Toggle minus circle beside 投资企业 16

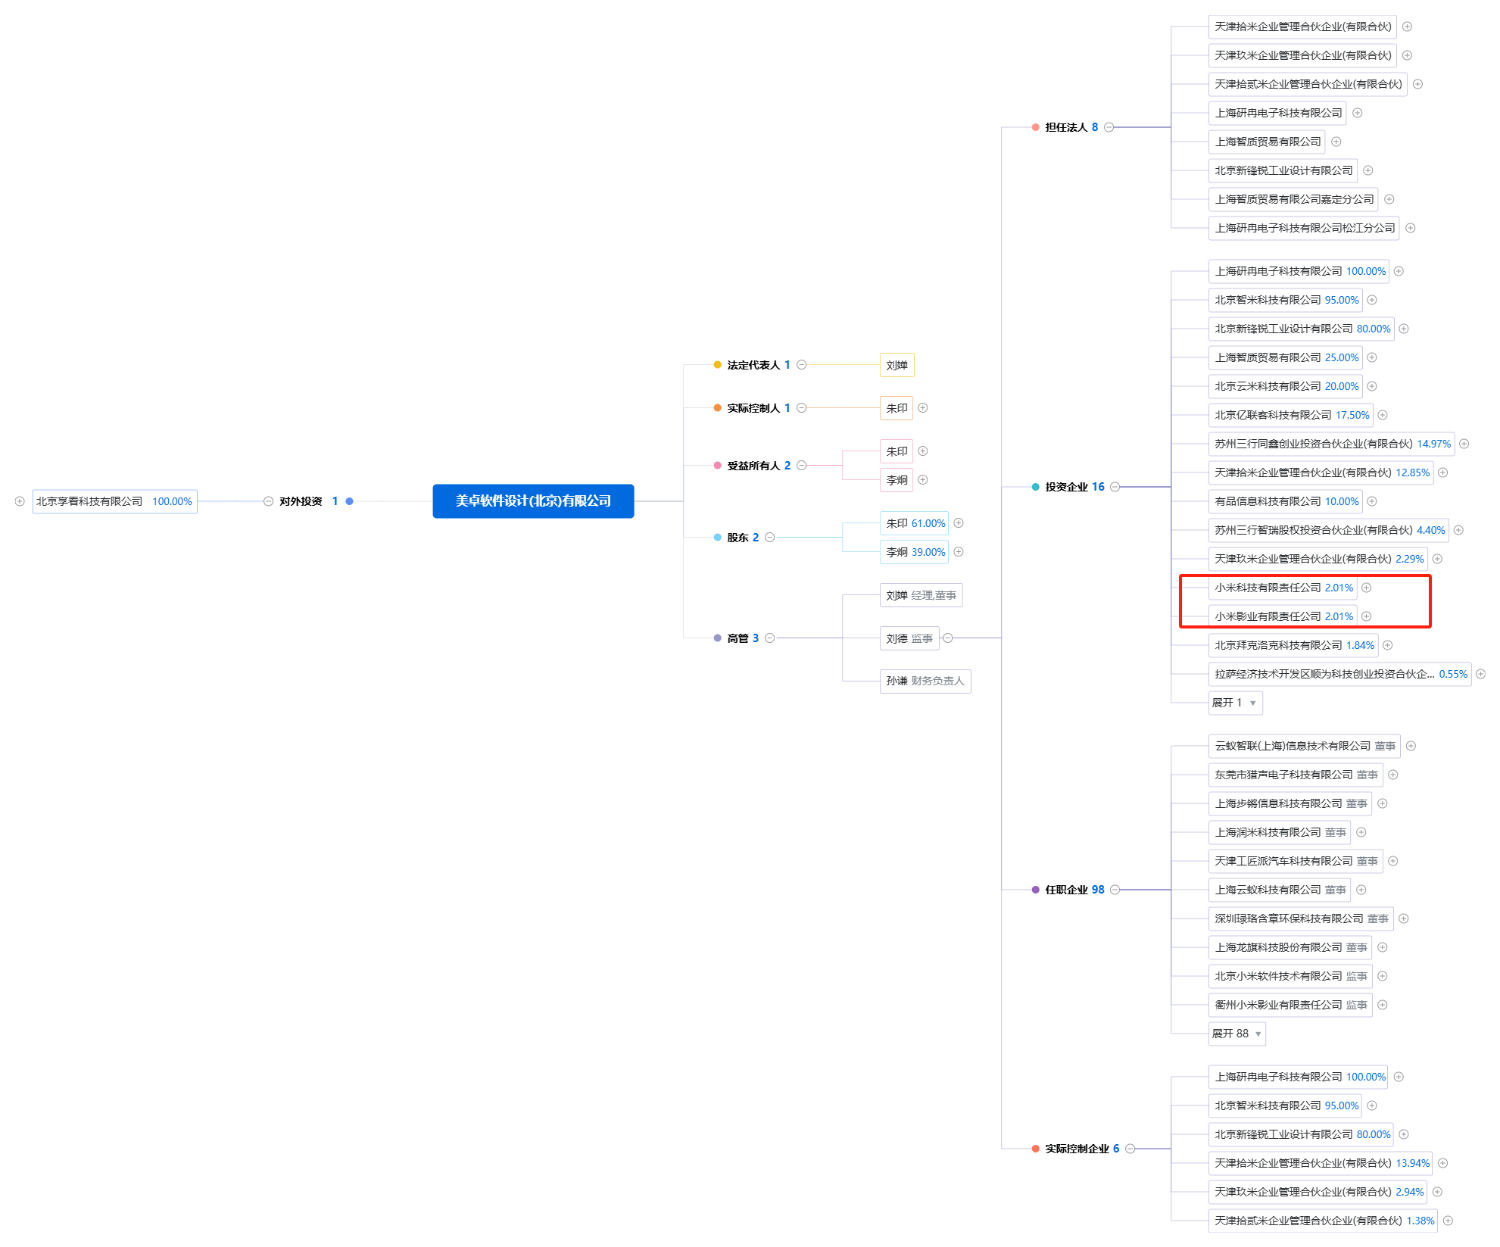click(x=1115, y=487)
